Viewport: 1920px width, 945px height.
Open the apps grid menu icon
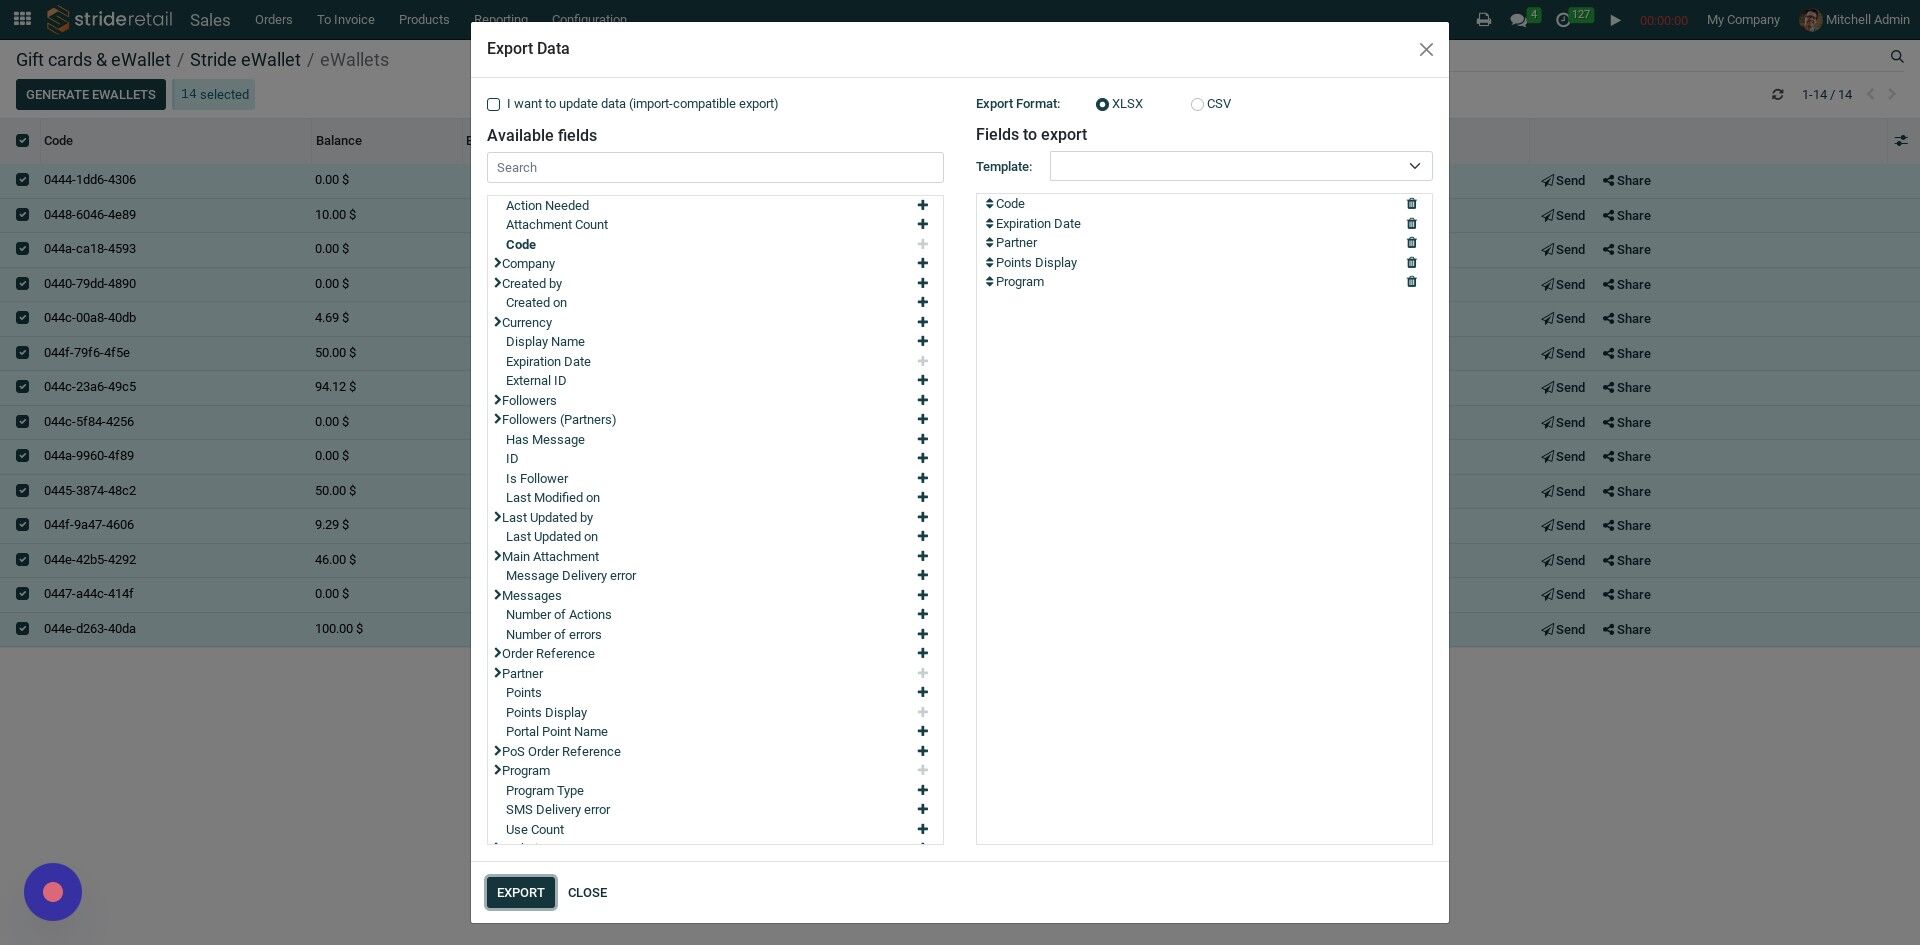[x=22, y=19]
